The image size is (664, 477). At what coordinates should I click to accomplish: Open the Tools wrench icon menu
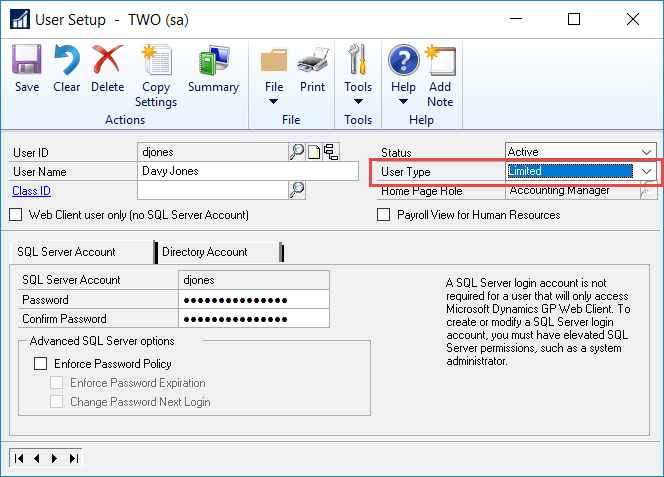coord(357,59)
